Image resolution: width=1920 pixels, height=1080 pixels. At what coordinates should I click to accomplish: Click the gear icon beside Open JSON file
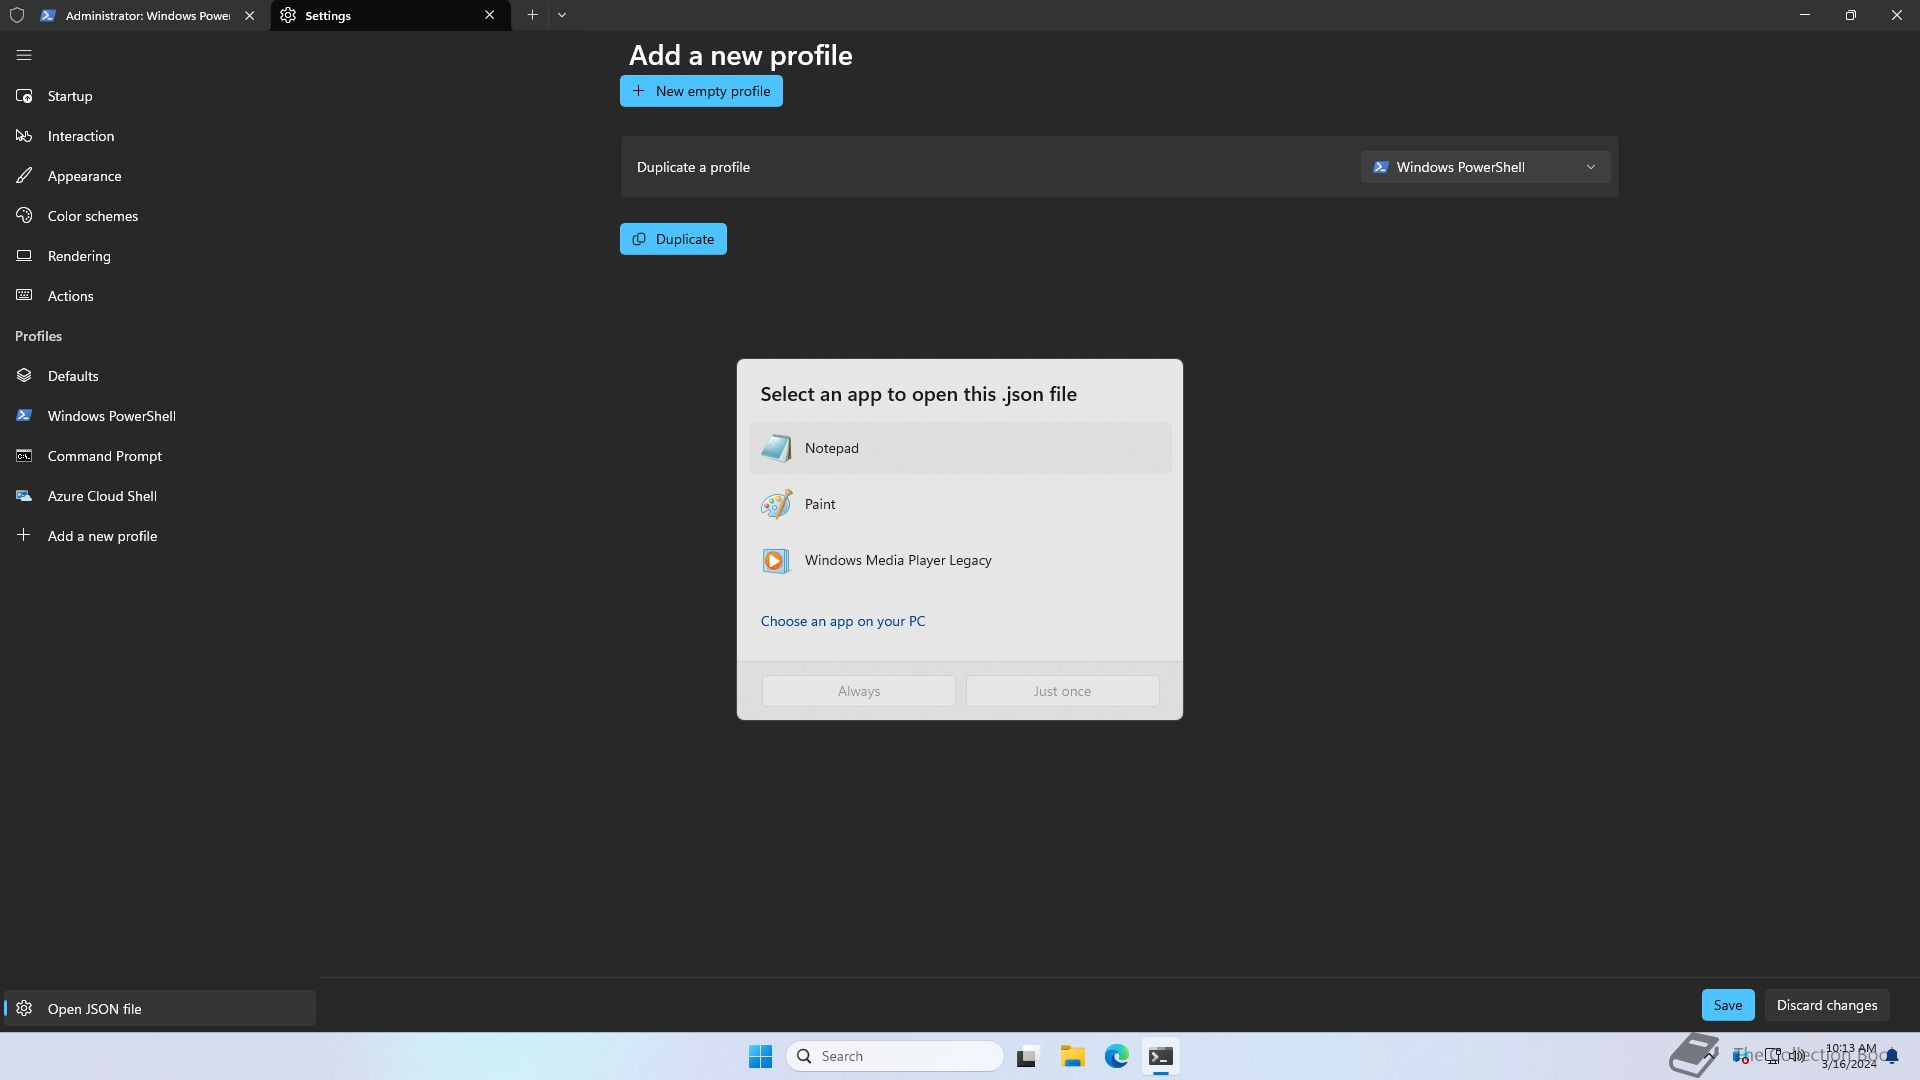coord(24,1008)
